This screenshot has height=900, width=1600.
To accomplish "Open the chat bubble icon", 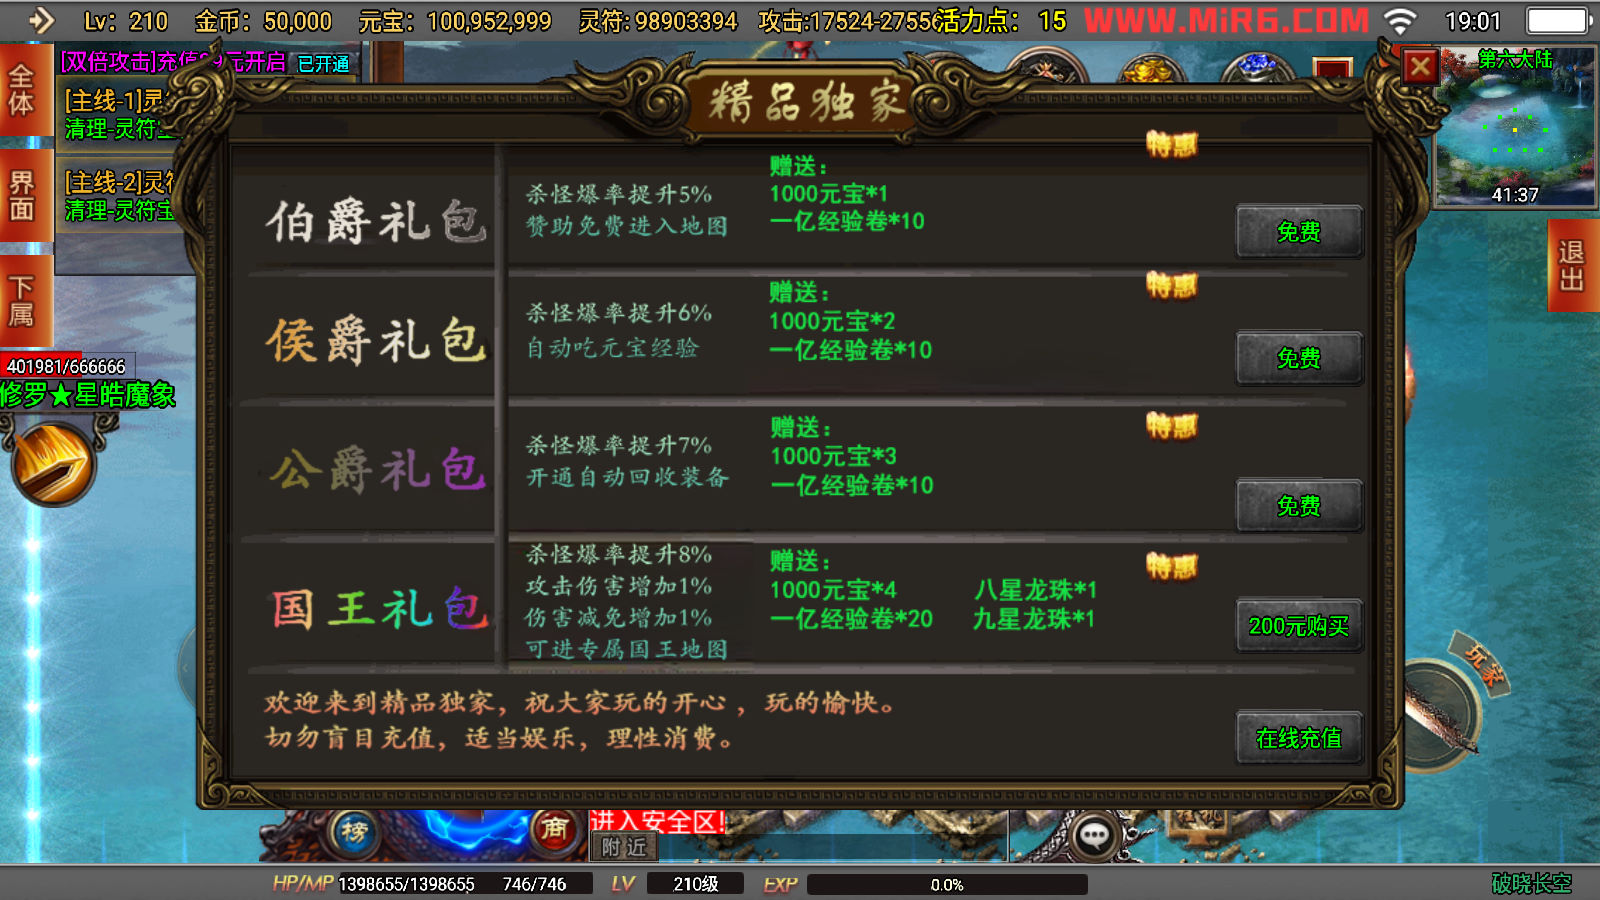I will click(1094, 837).
